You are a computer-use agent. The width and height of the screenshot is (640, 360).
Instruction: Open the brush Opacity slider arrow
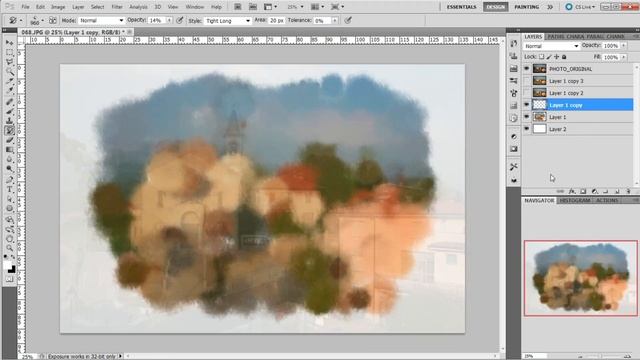(169, 20)
